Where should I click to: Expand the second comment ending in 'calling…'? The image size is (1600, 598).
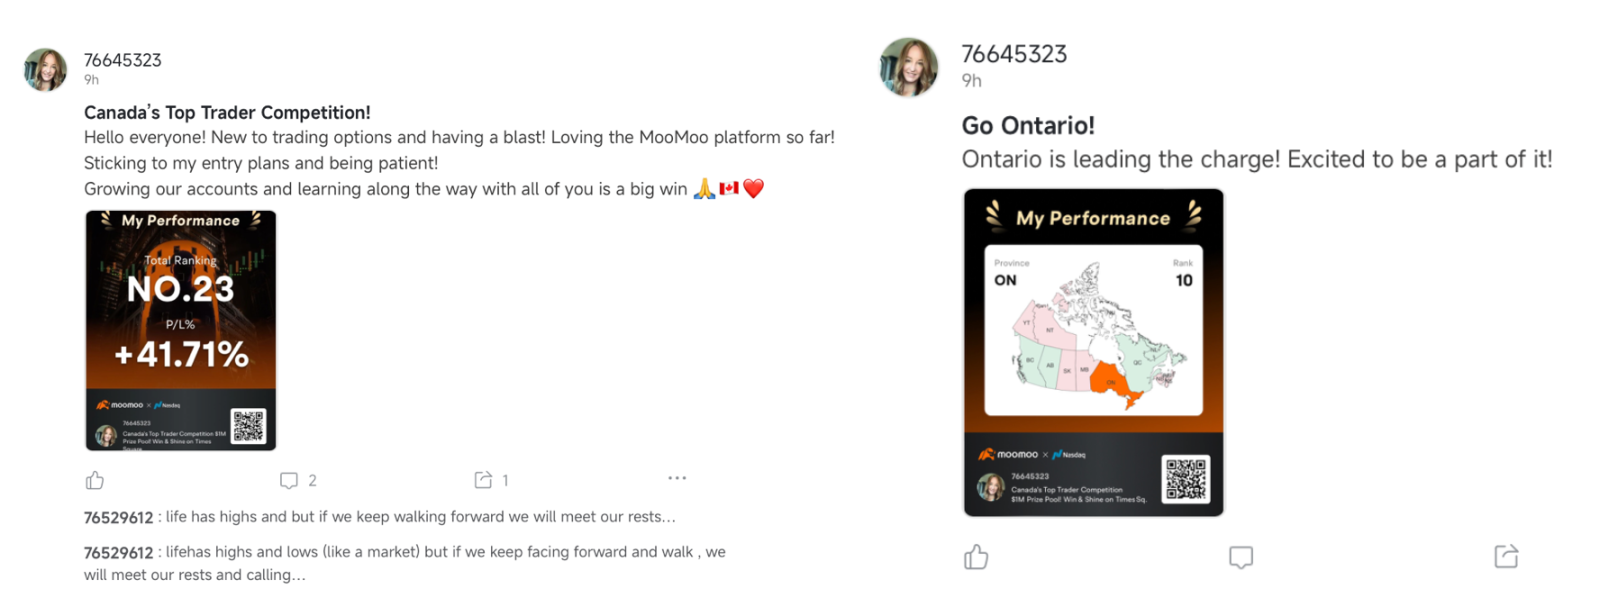click(x=405, y=563)
